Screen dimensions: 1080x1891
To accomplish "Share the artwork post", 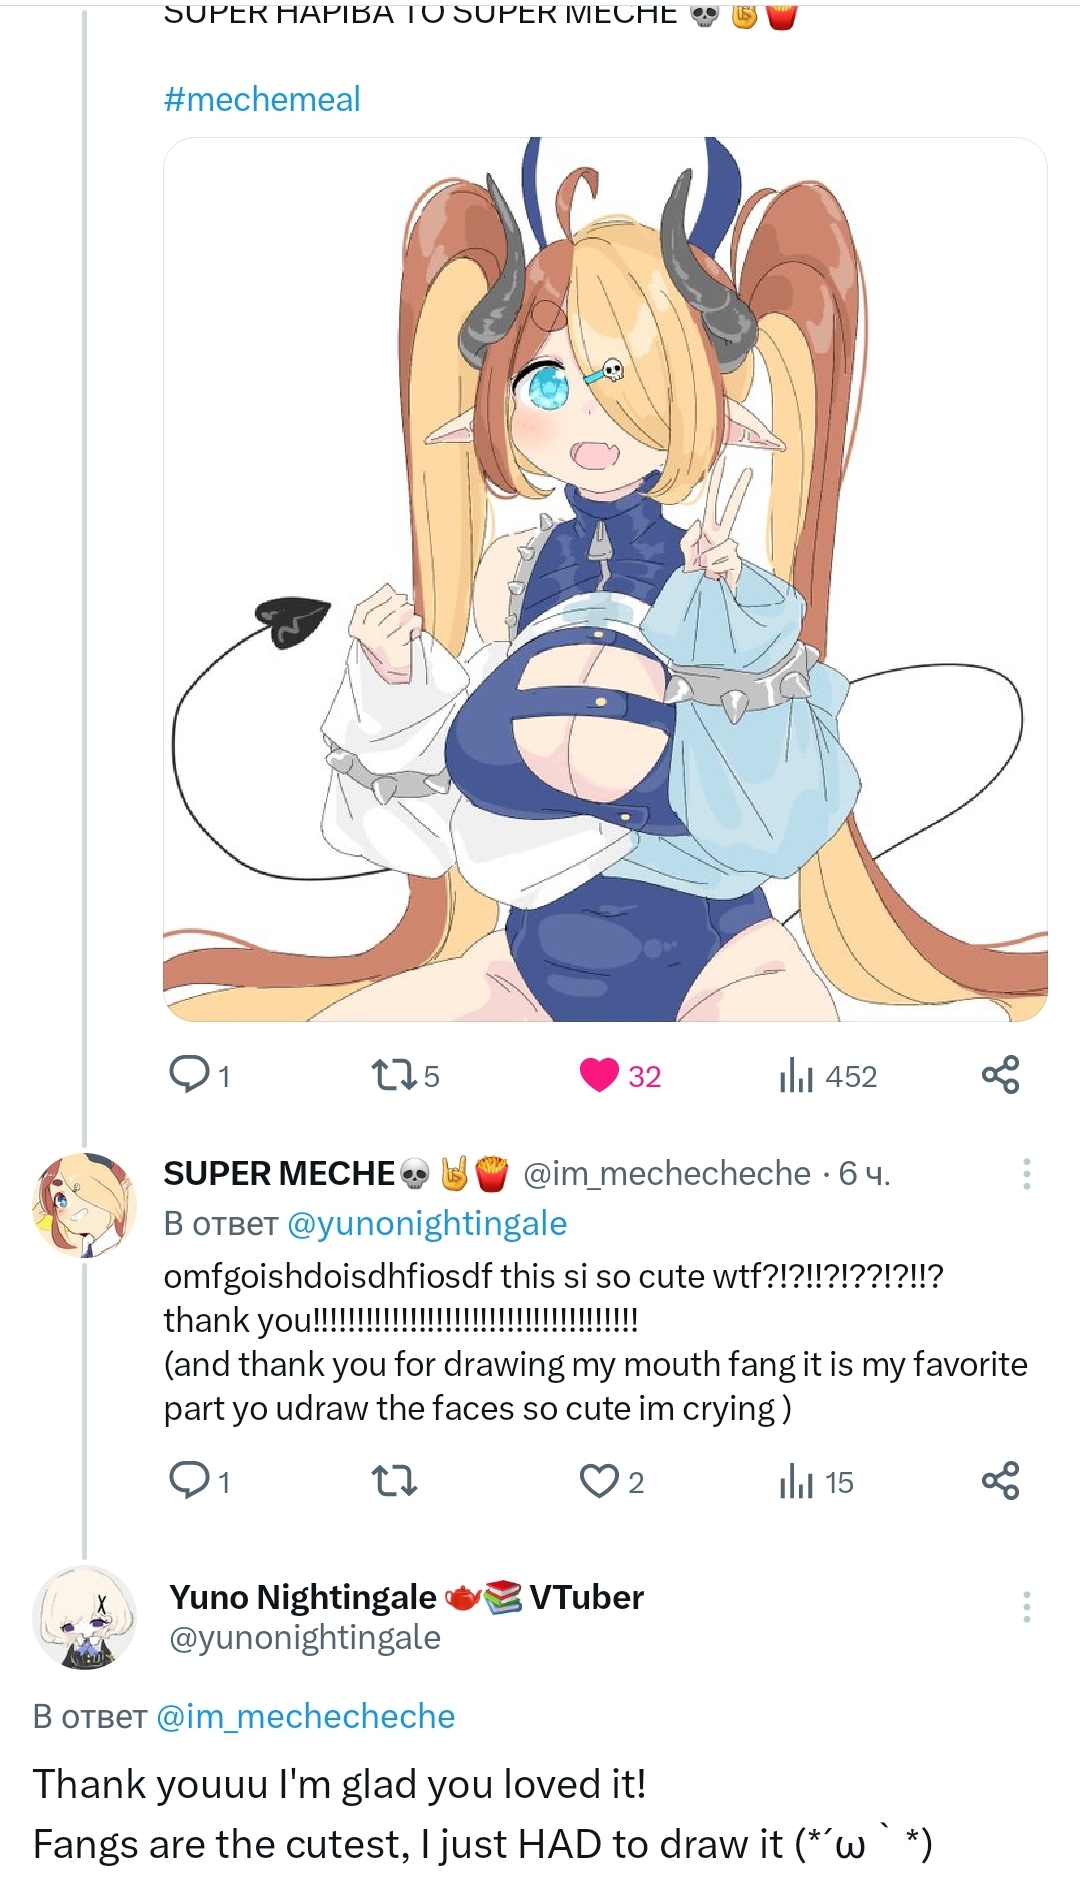I will [x=1000, y=1074].
